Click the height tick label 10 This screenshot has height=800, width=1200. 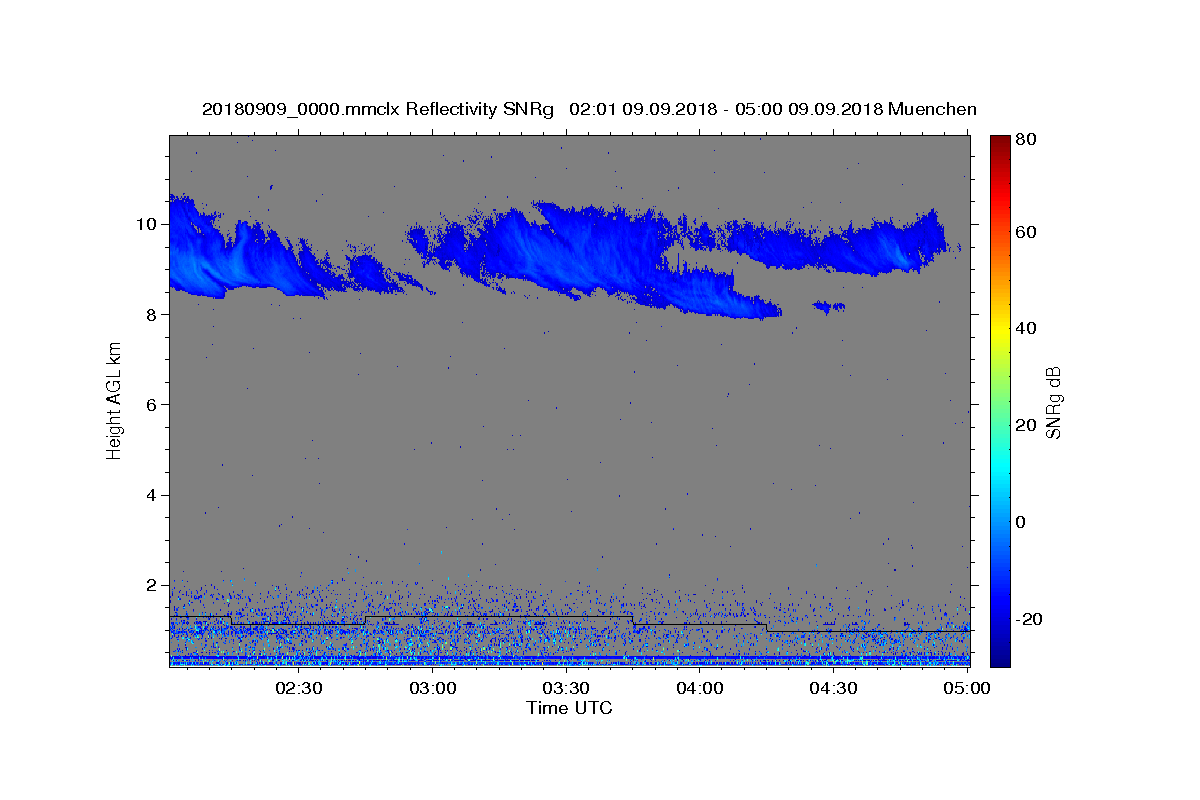(149, 224)
